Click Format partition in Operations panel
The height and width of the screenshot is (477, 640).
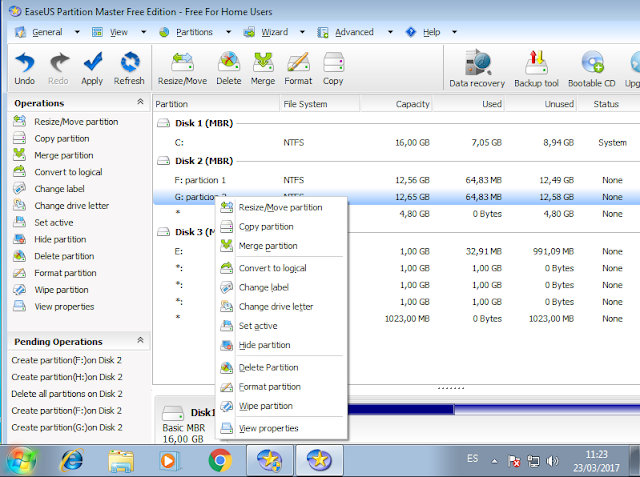[x=55, y=273]
